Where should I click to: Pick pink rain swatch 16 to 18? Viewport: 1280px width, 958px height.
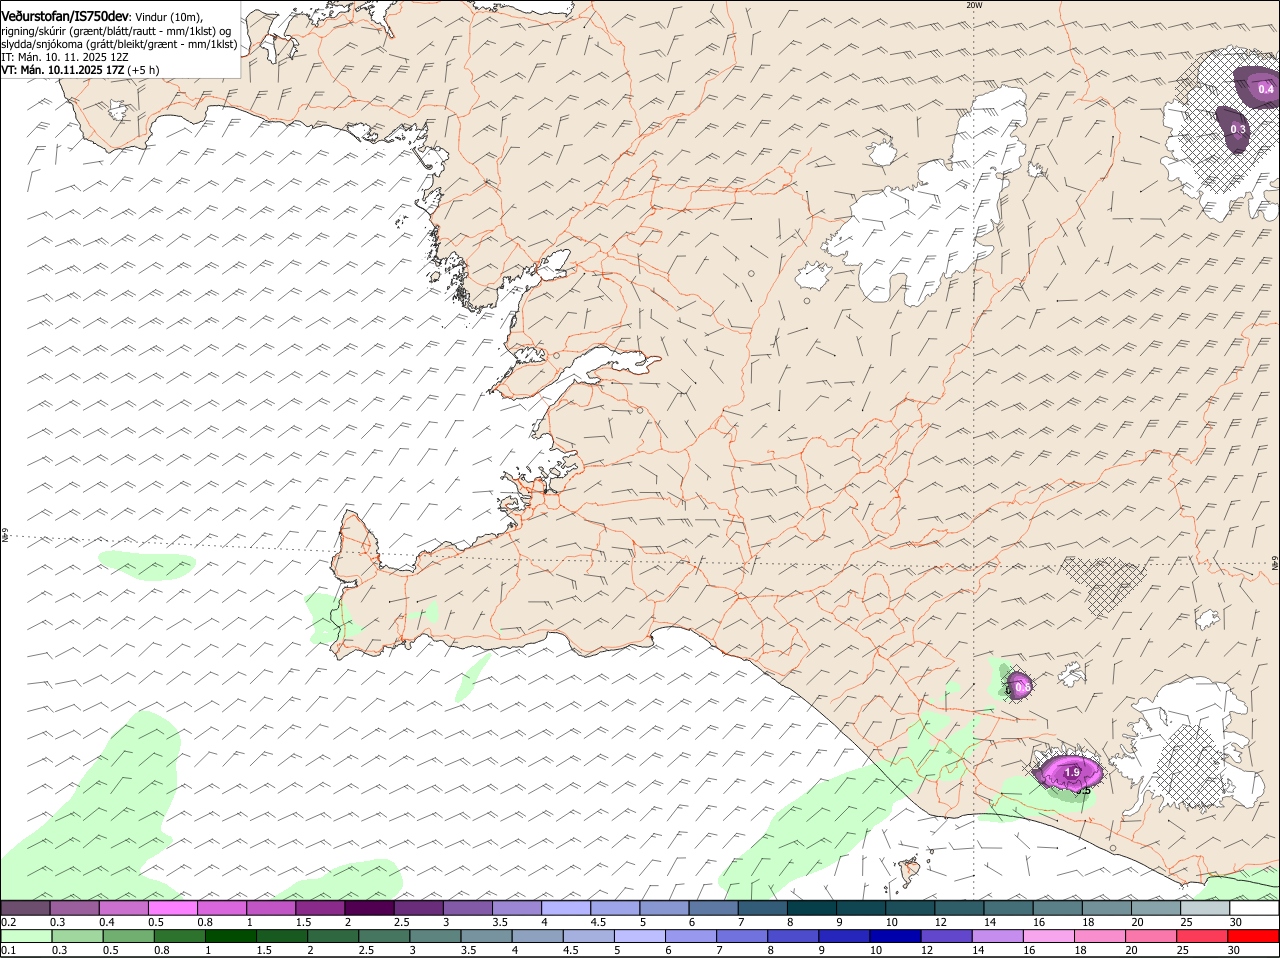(x=1049, y=937)
